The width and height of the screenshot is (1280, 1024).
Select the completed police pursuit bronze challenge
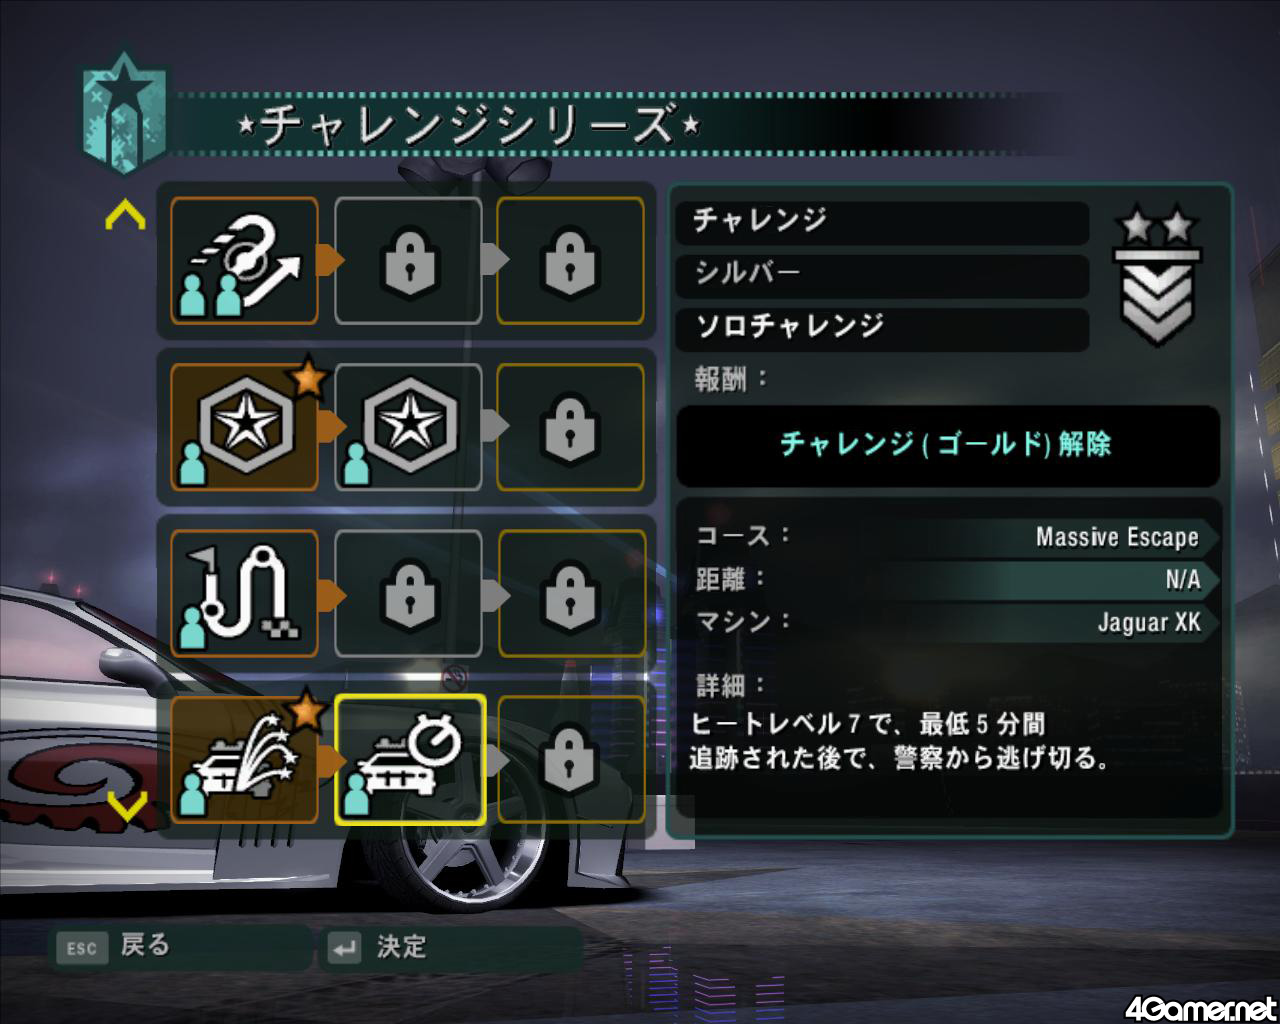click(x=244, y=760)
